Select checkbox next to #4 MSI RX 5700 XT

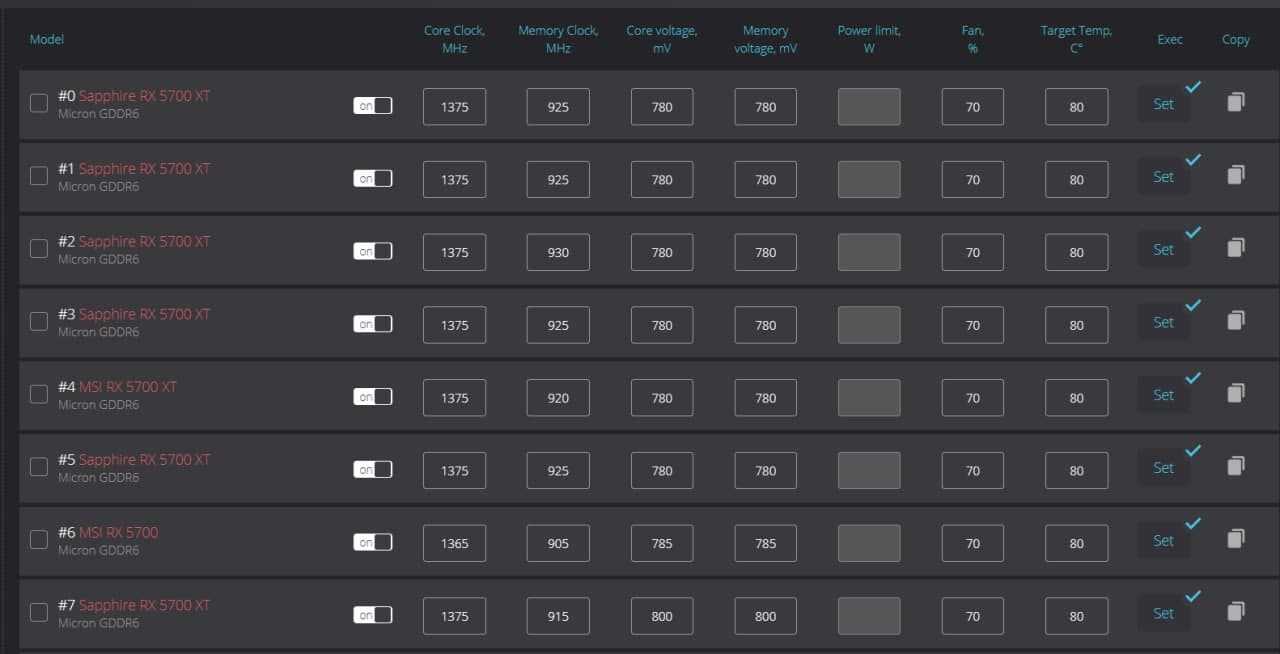(x=39, y=395)
